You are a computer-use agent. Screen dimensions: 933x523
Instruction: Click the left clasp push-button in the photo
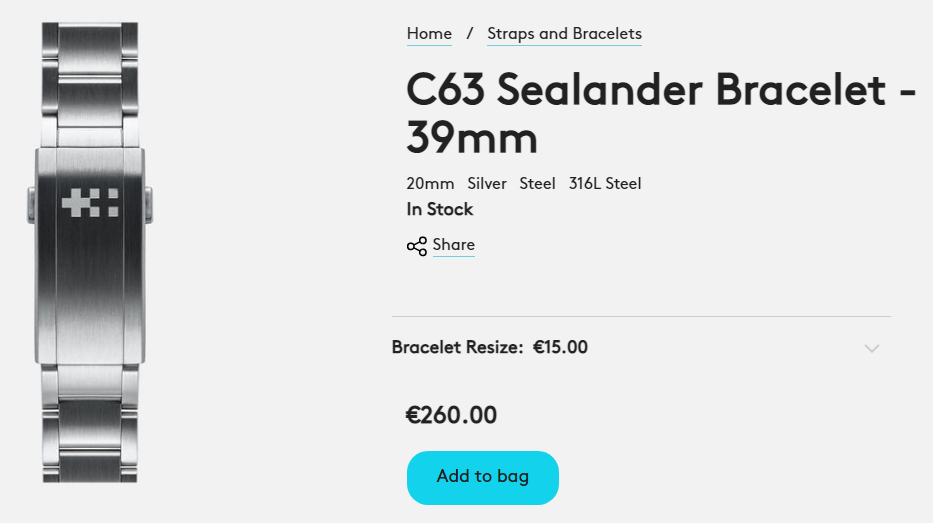coord(31,205)
